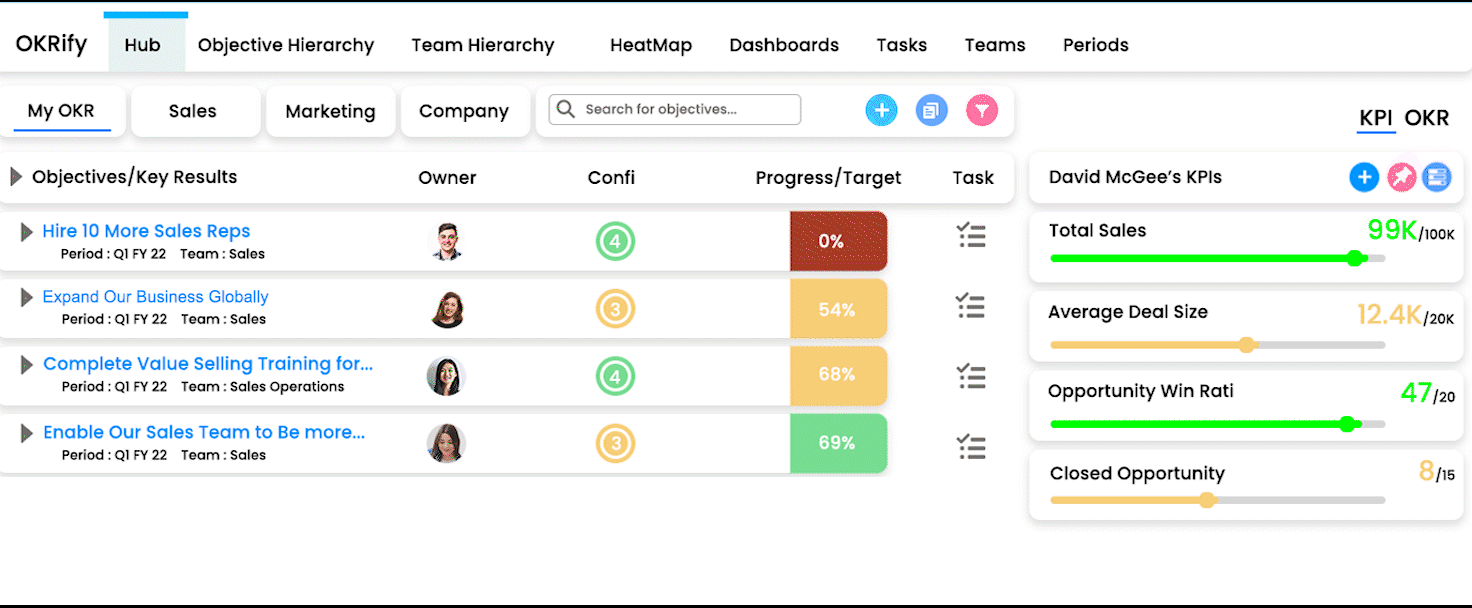Switch the right panel to OKR view
Image resolution: width=1472 pixels, height=608 pixels.
[x=1426, y=118]
